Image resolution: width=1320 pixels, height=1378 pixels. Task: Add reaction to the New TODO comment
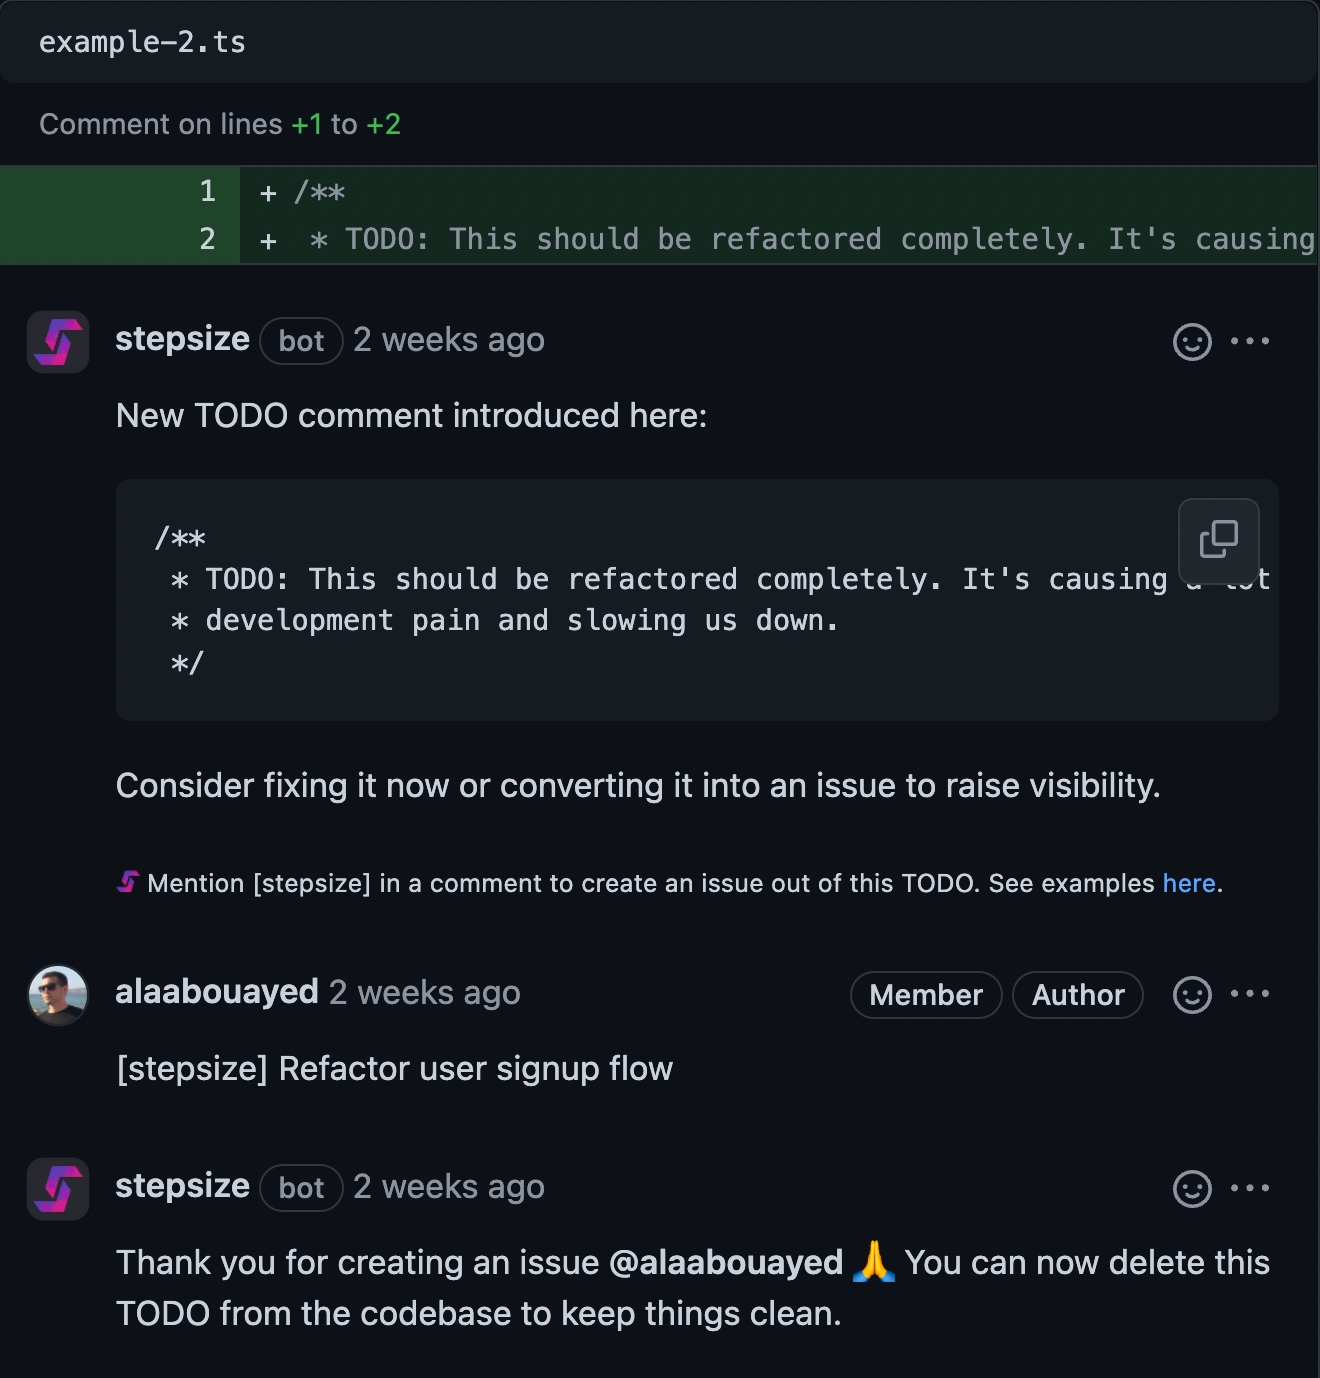pyautogui.click(x=1192, y=342)
